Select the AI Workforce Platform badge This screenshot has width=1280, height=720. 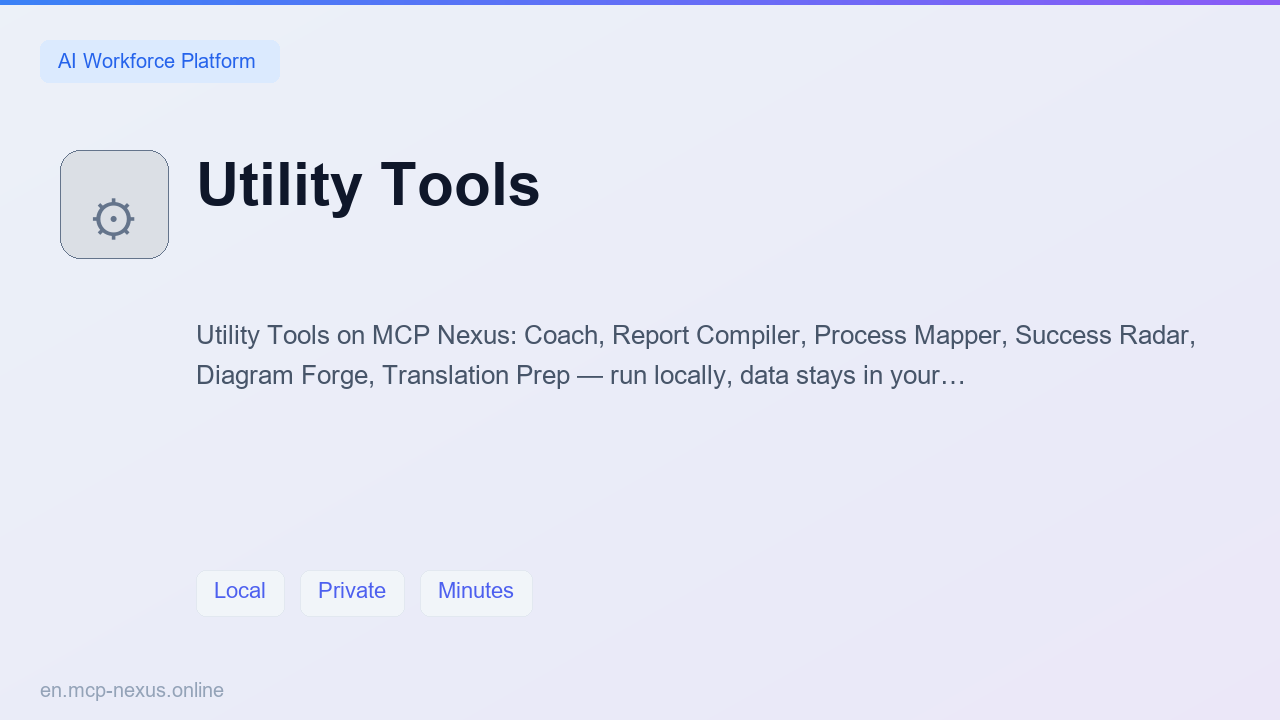[x=160, y=61]
